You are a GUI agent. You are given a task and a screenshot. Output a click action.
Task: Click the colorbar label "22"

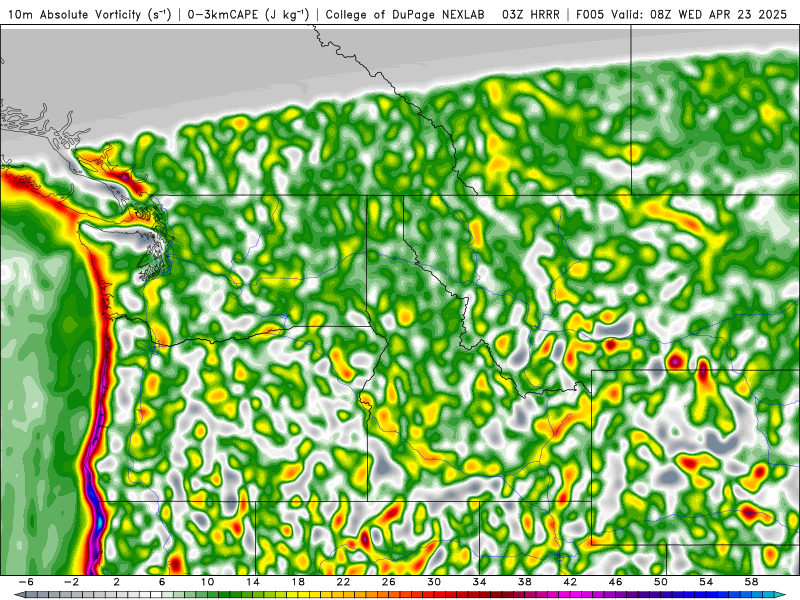pos(343,581)
